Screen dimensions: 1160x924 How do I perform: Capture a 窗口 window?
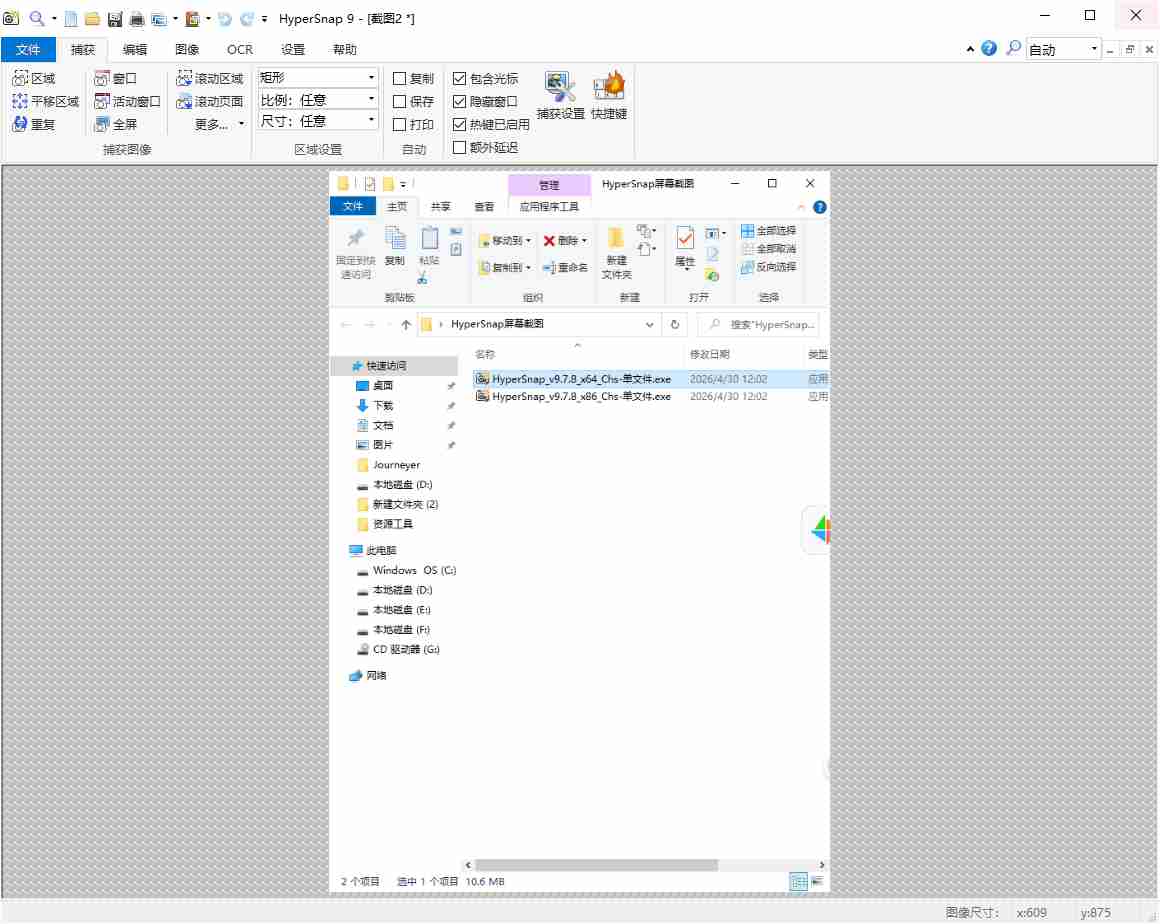click(x=115, y=78)
